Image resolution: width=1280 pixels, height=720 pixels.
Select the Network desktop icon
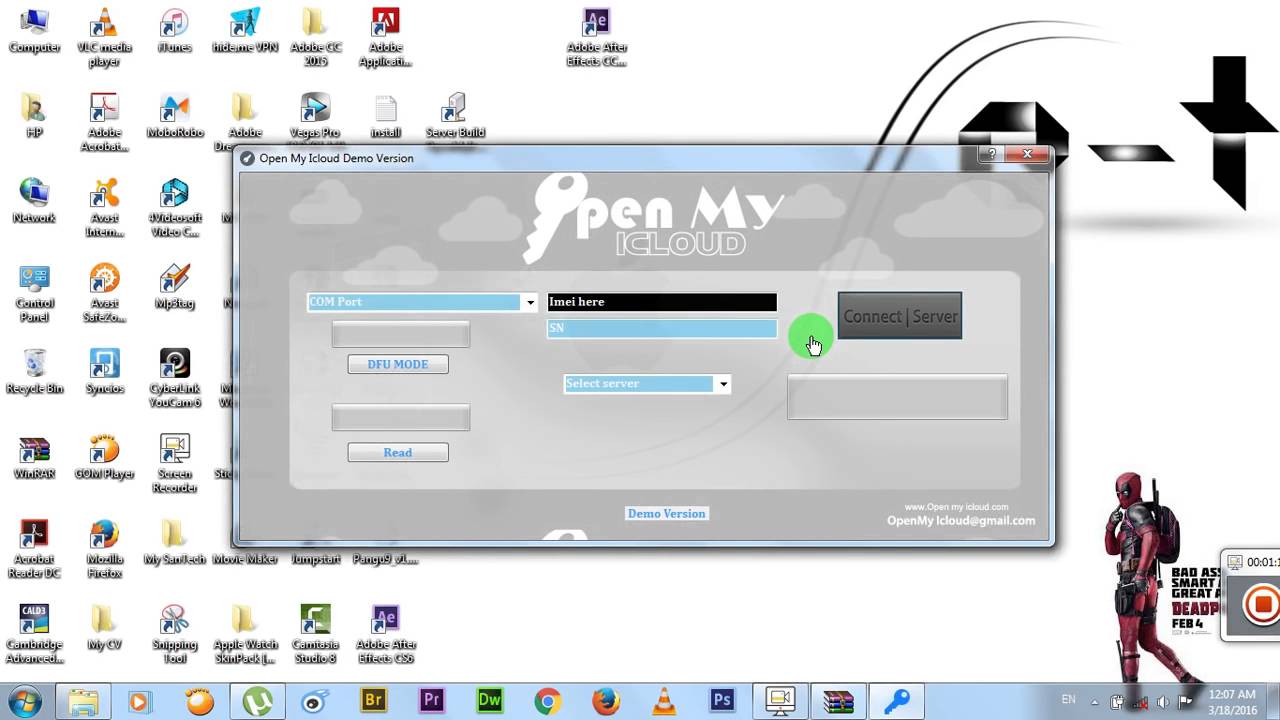(x=34, y=201)
